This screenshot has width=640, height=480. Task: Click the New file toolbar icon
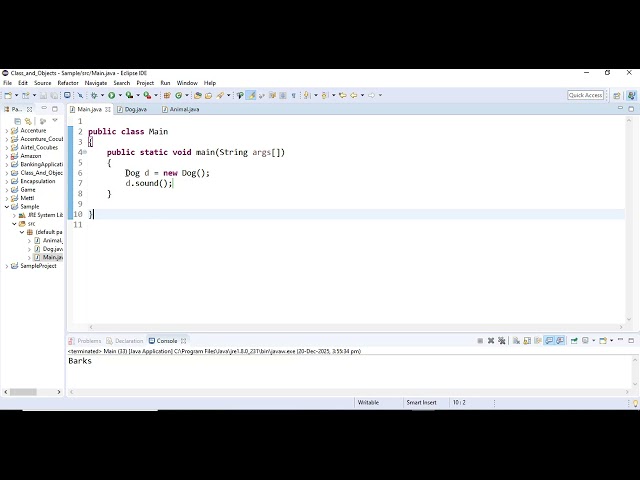tap(8, 96)
